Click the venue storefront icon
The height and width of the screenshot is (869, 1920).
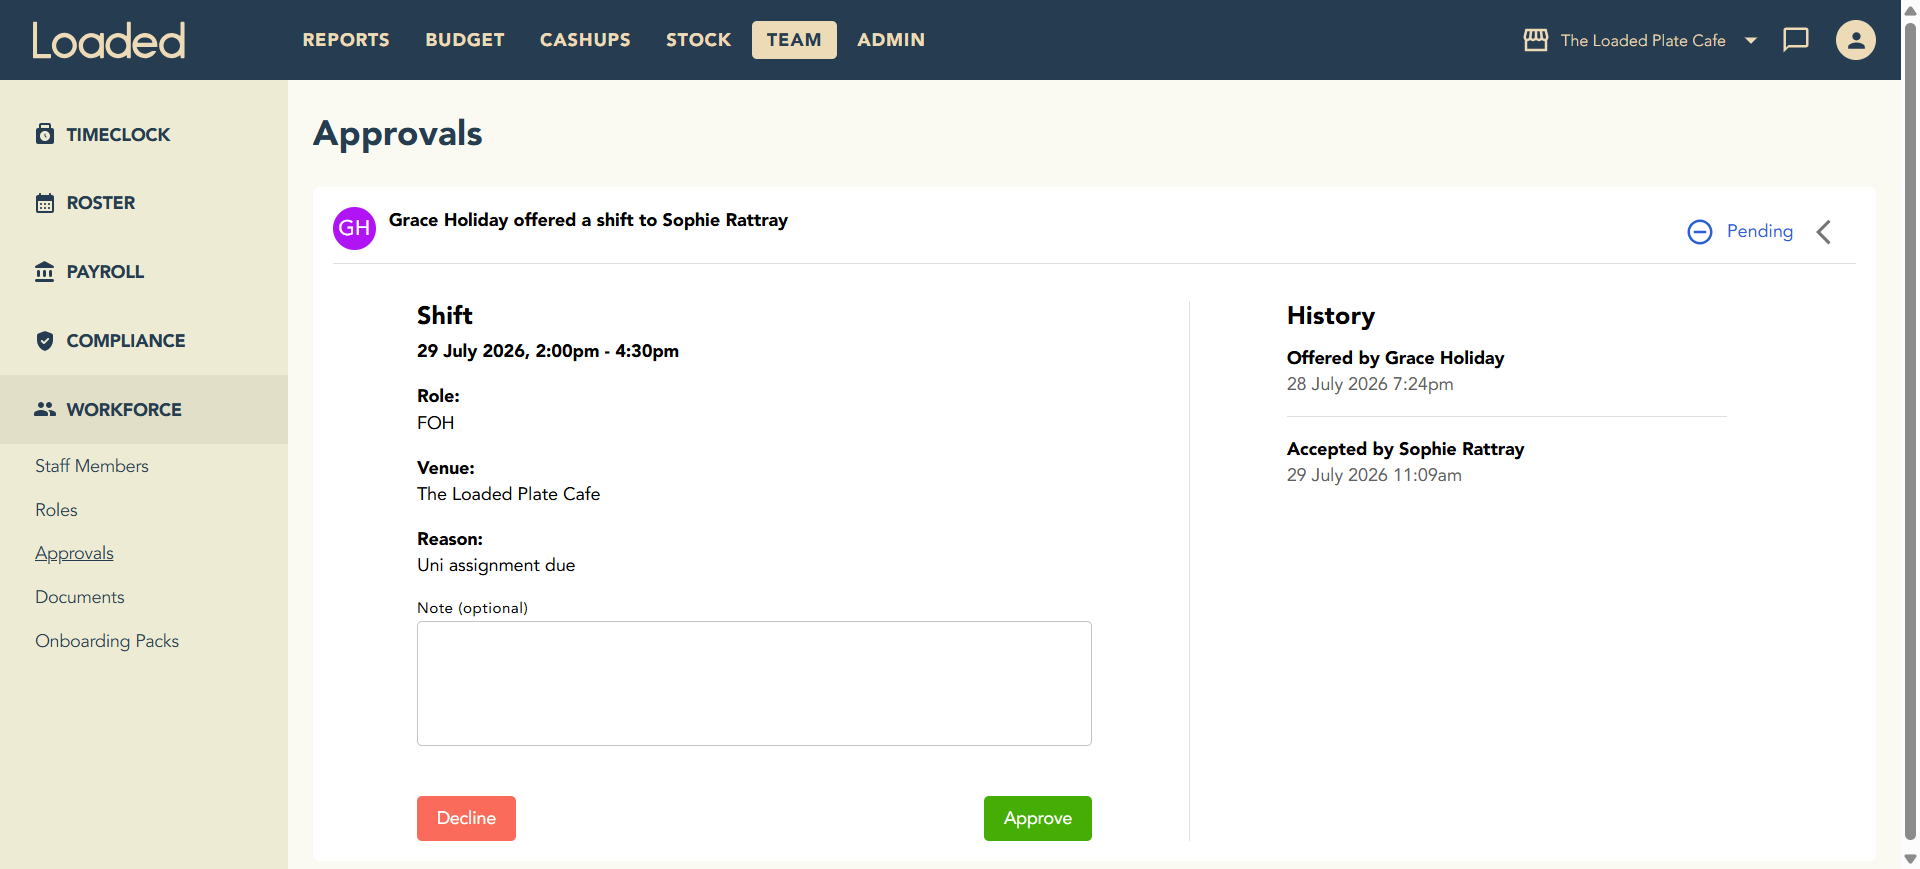coord(1536,40)
